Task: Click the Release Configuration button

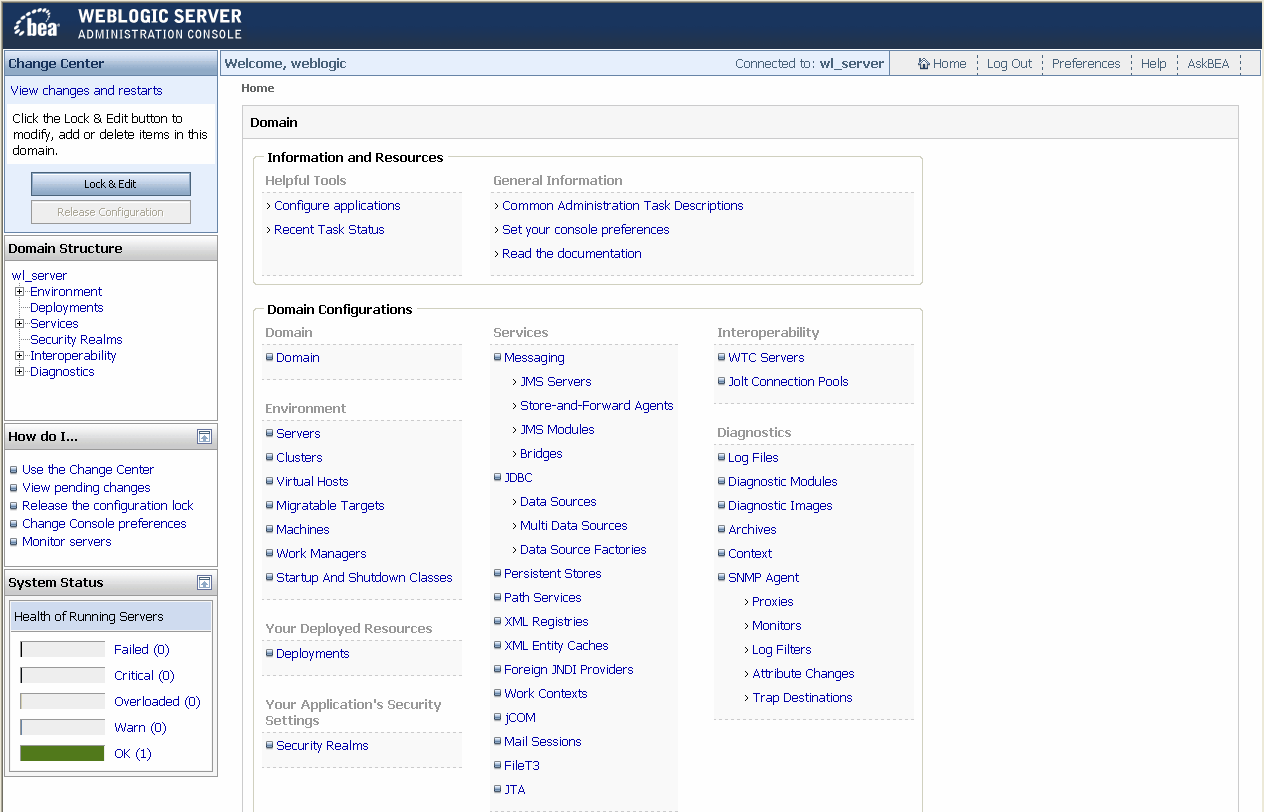Action: pos(110,212)
